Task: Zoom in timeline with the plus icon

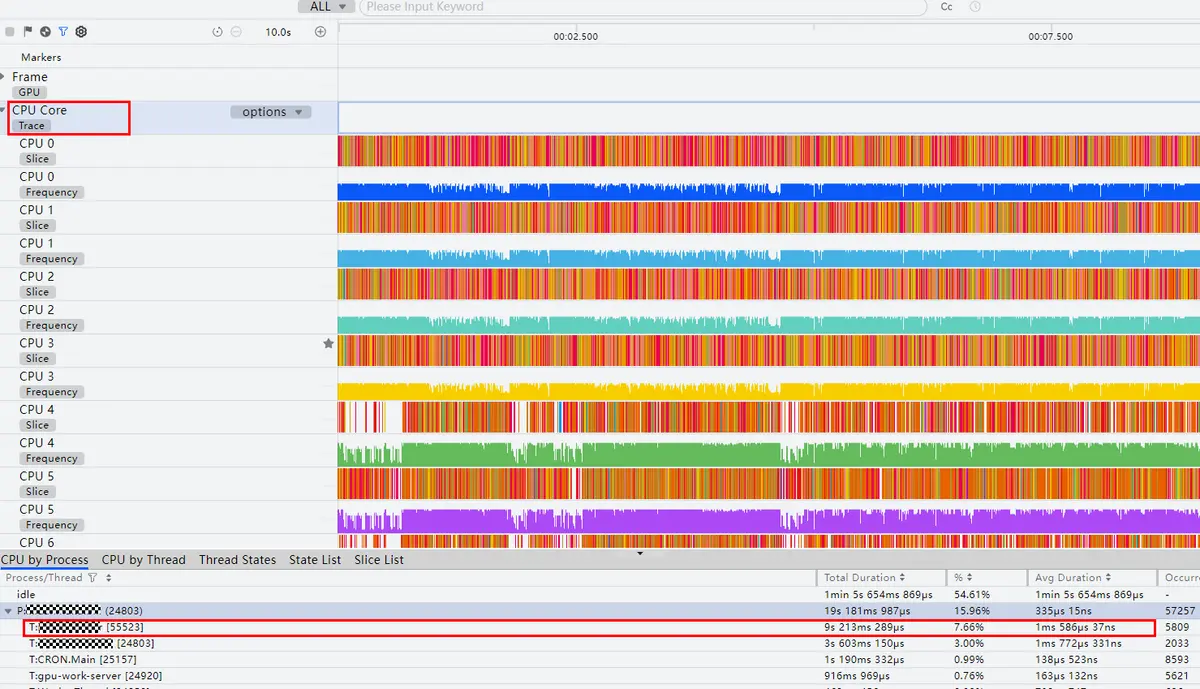Action: (x=321, y=32)
